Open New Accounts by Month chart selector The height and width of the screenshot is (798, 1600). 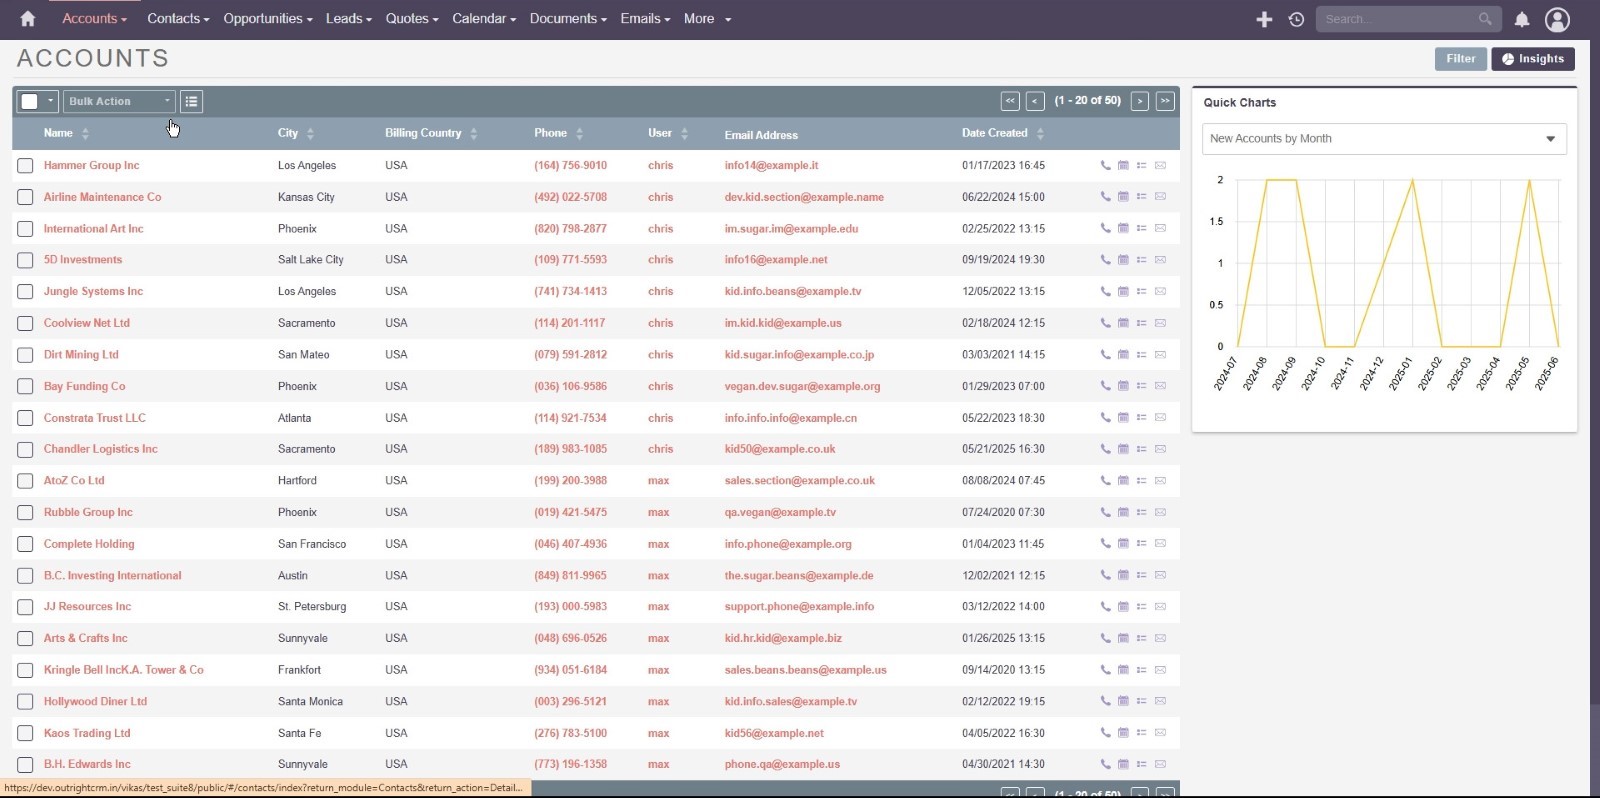coord(1384,139)
